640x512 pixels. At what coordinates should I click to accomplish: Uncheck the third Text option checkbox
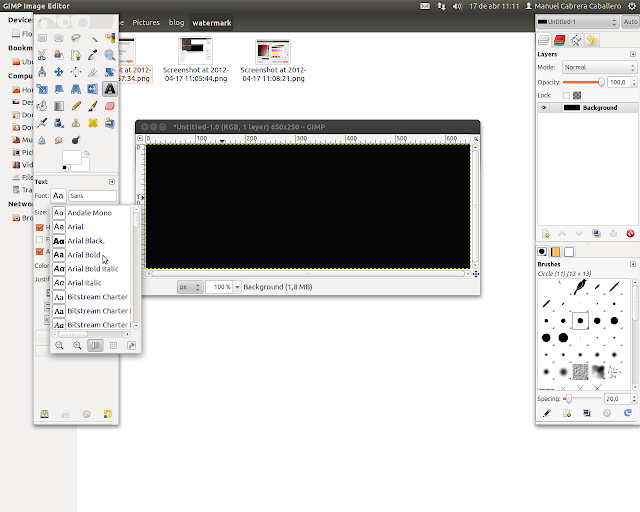[x=40, y=252]
